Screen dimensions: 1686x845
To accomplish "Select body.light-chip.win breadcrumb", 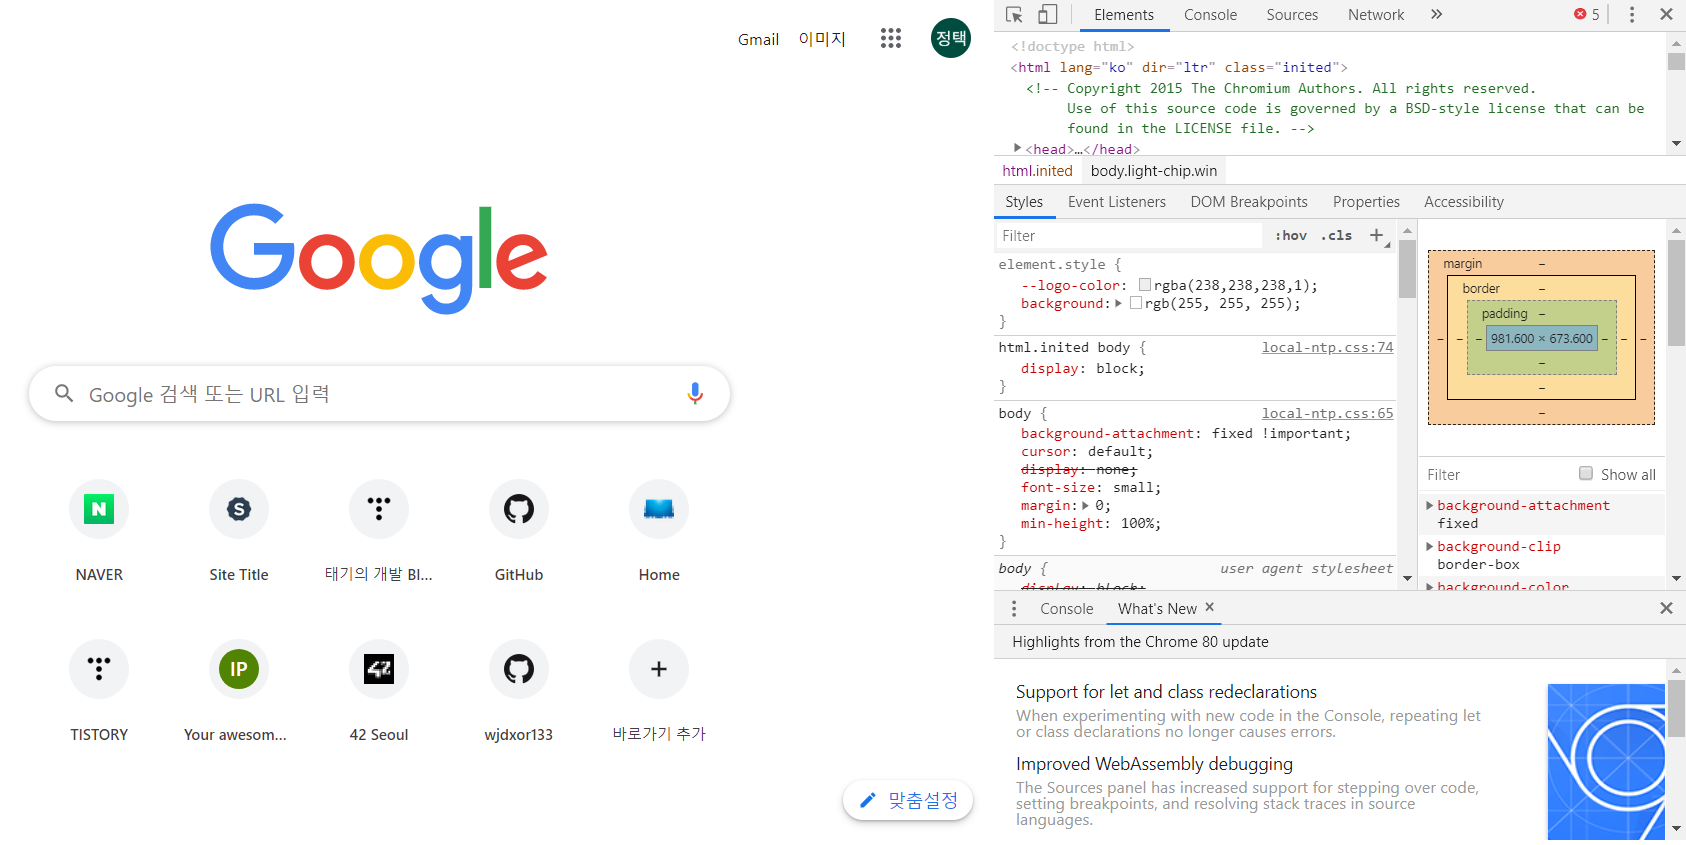I will [x=1154, y=171].
